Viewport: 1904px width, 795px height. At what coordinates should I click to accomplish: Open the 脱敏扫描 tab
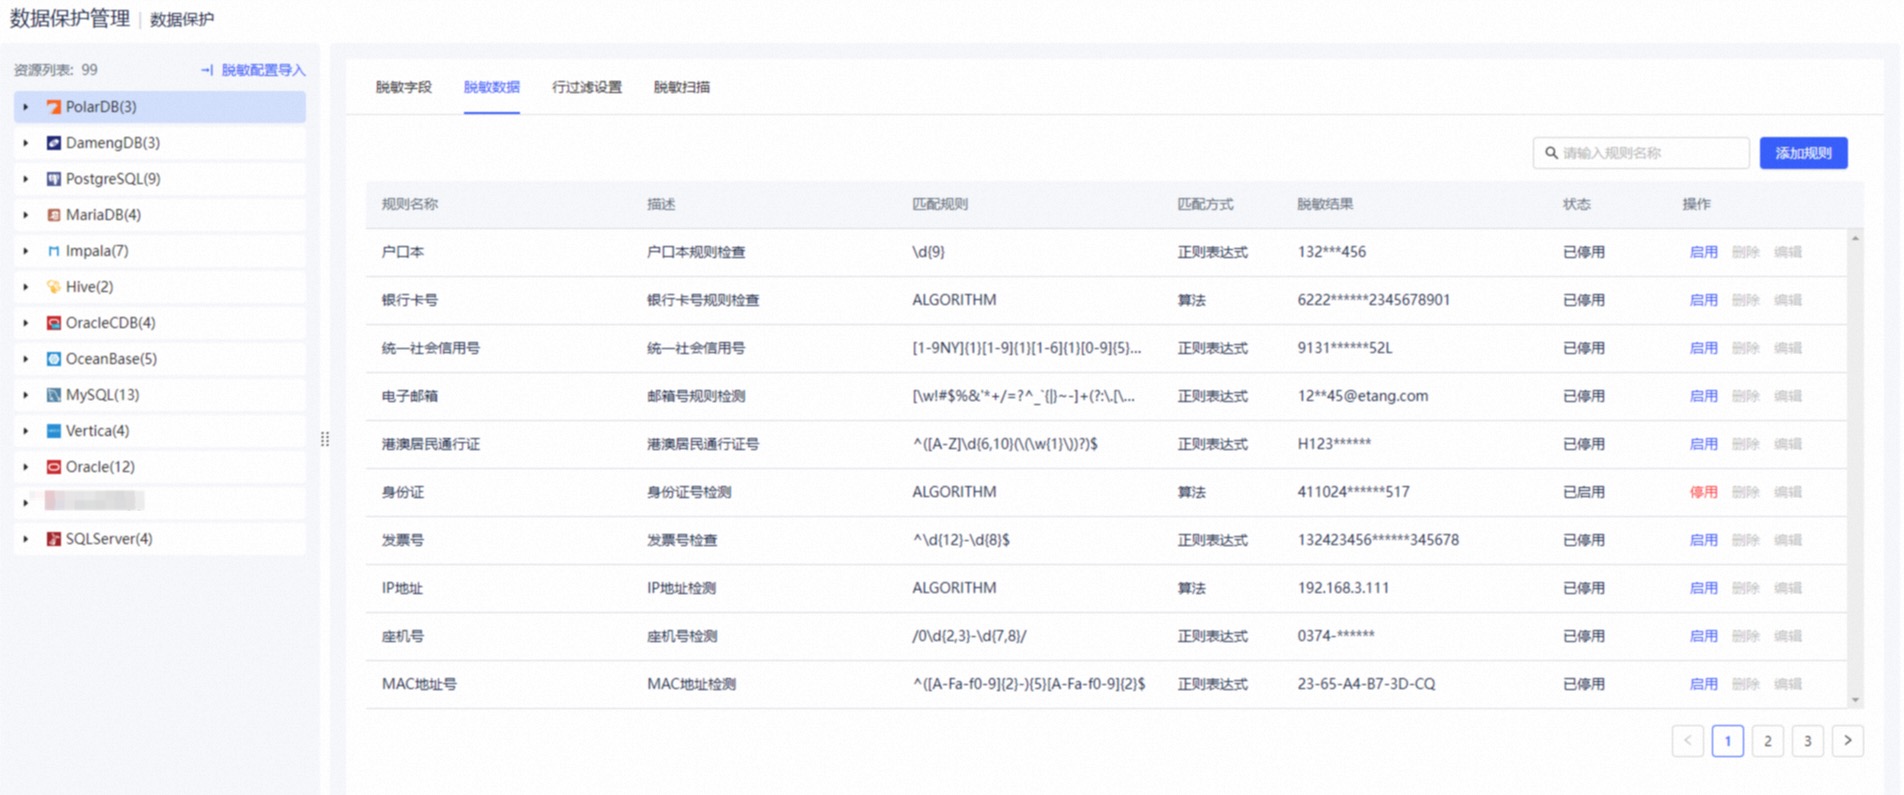681,87
